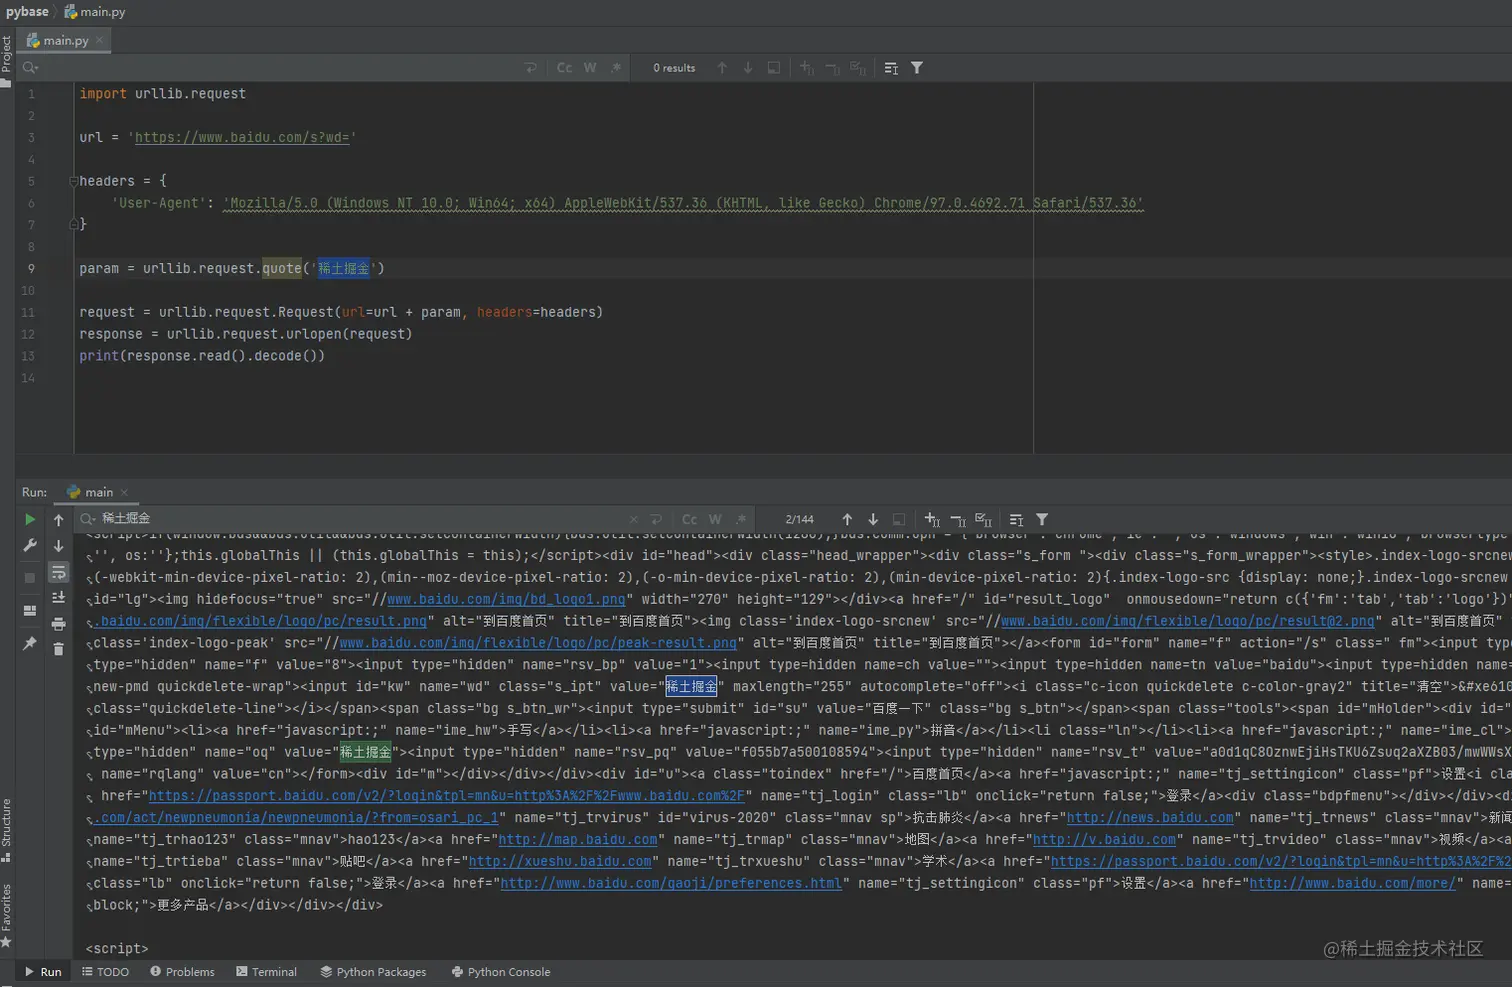This screenshot has height=987, width=1512.
Task: Open run configuration via the wrench icon
Action: 30,545
